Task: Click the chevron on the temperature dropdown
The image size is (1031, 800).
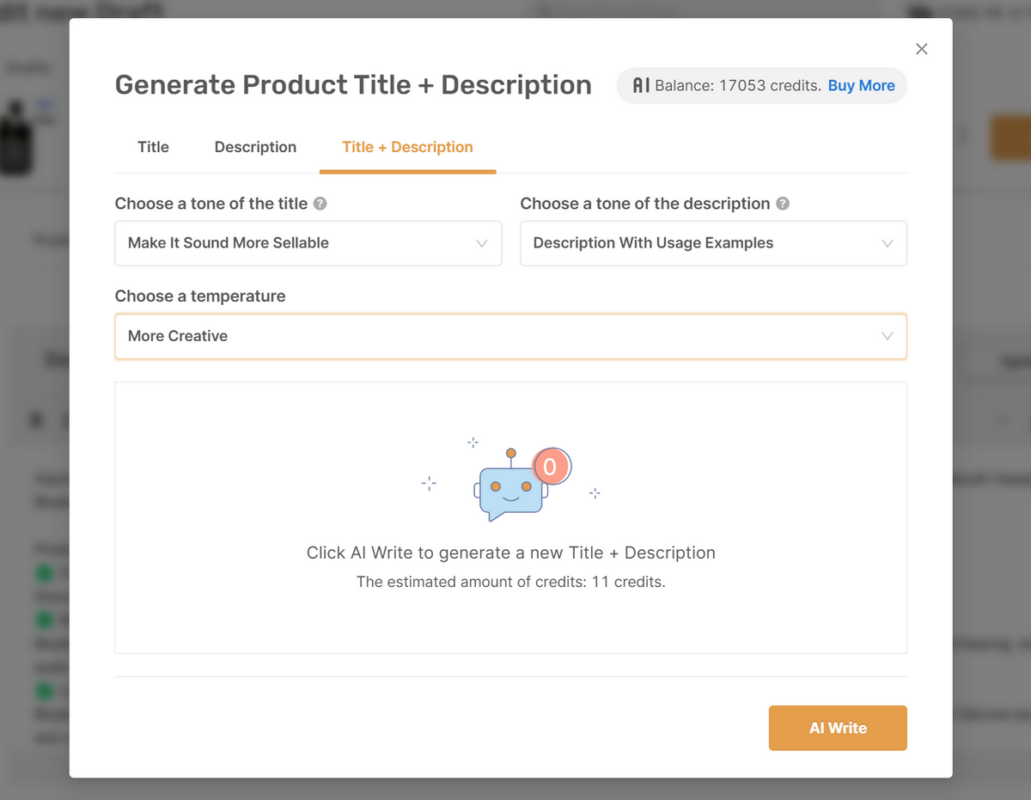Action: (887, 337)
